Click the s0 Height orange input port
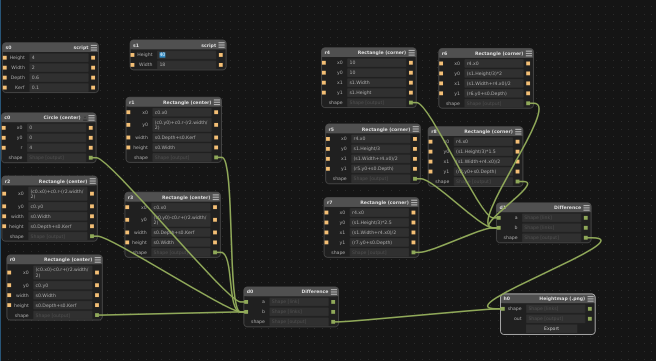Screen dimensions: 656x361 pos(5,58)
